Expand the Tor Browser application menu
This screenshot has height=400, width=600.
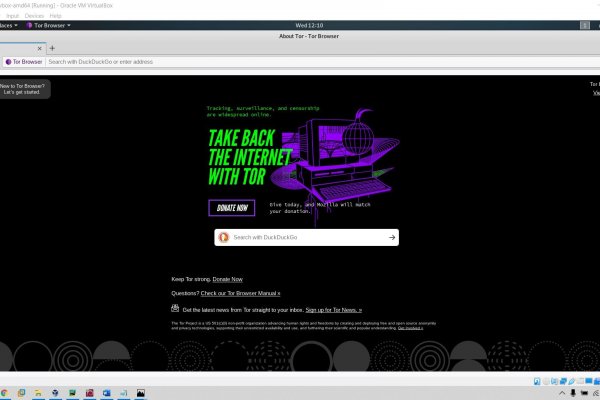coord(48,25)
